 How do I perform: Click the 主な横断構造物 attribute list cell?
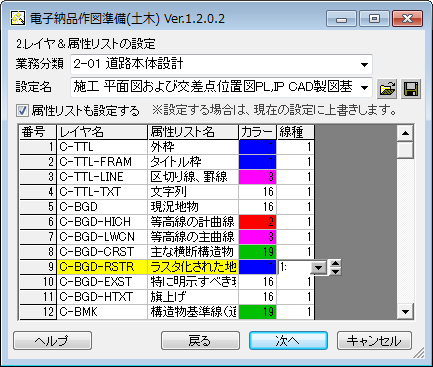[193, 252]
